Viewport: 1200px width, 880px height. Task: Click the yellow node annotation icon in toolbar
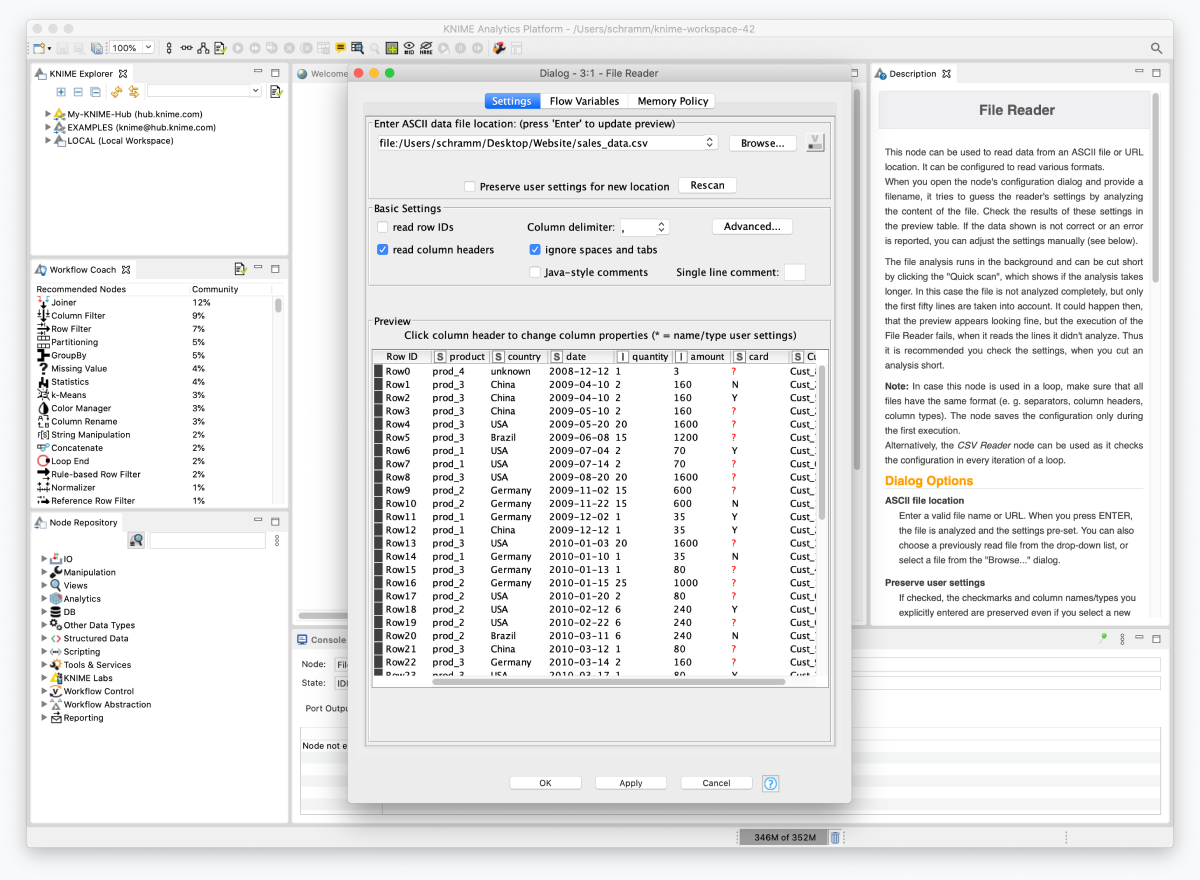340,48
